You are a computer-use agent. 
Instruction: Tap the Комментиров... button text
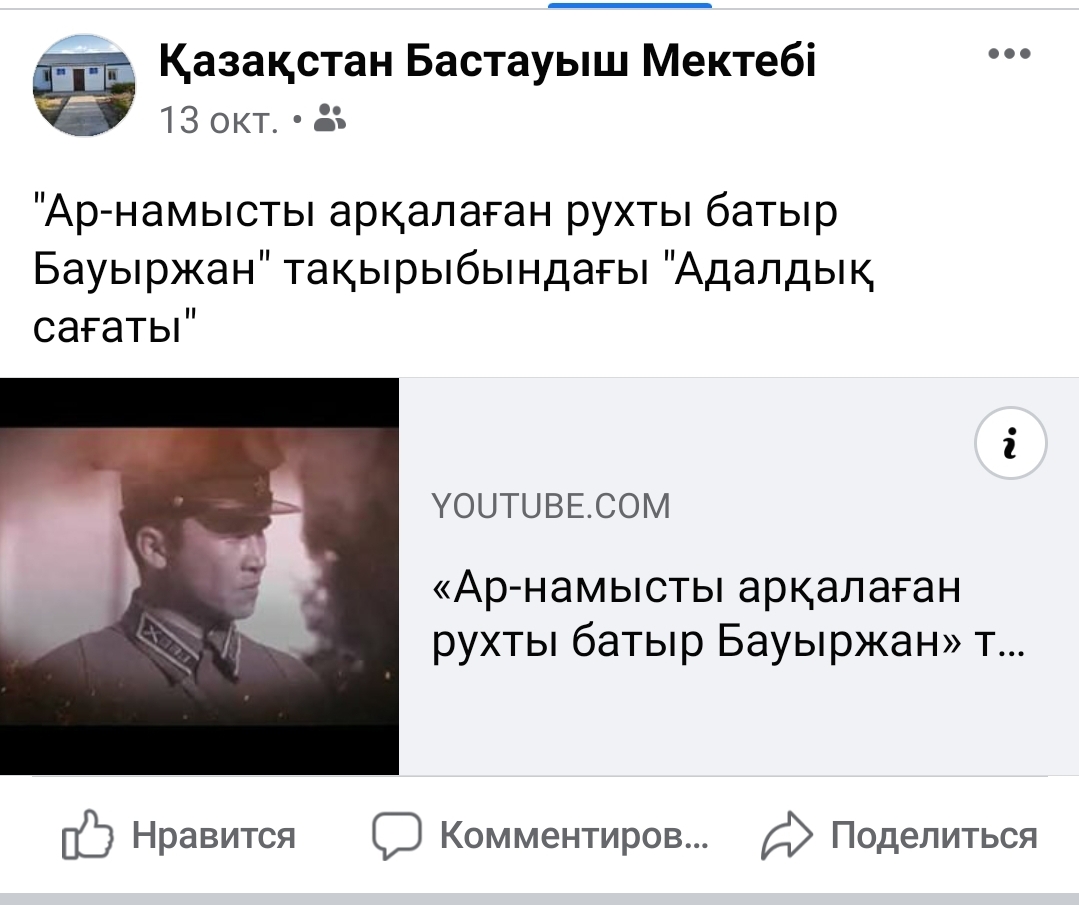[574, 835]
